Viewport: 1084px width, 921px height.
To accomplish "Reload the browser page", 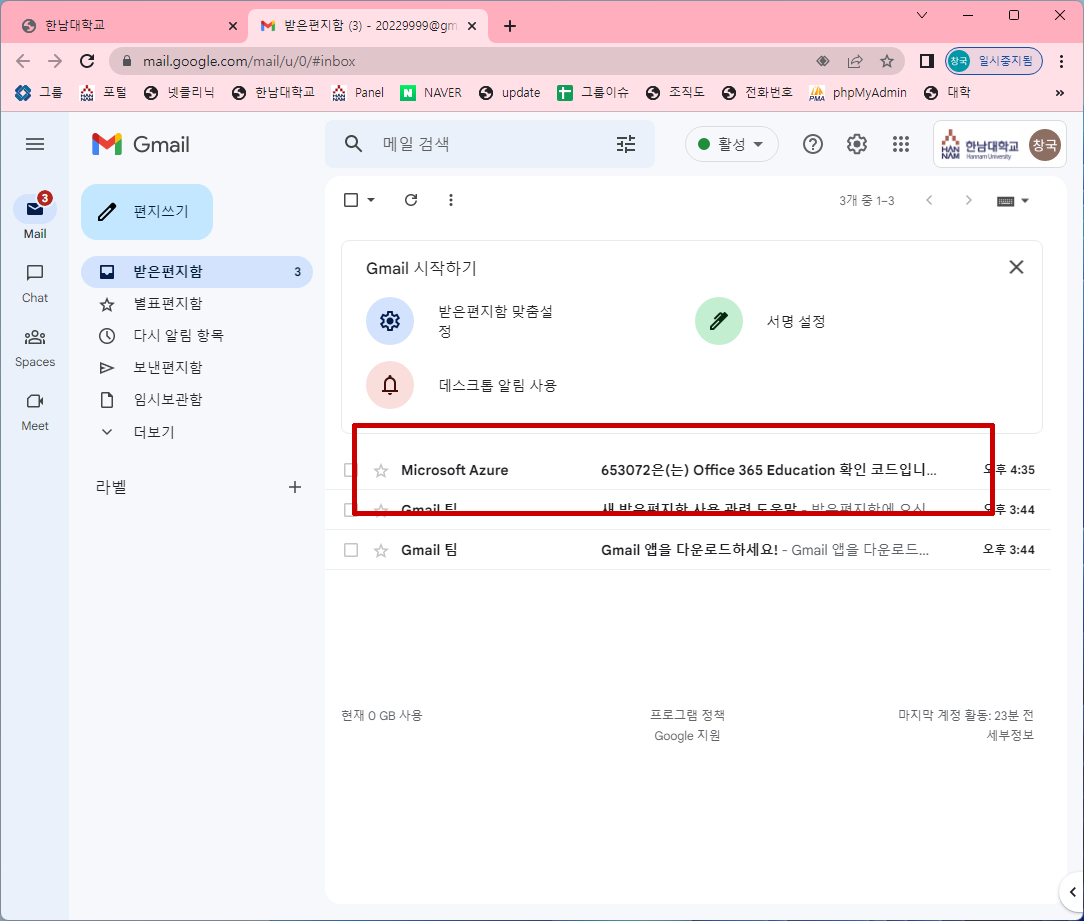I will click(87, 61).
